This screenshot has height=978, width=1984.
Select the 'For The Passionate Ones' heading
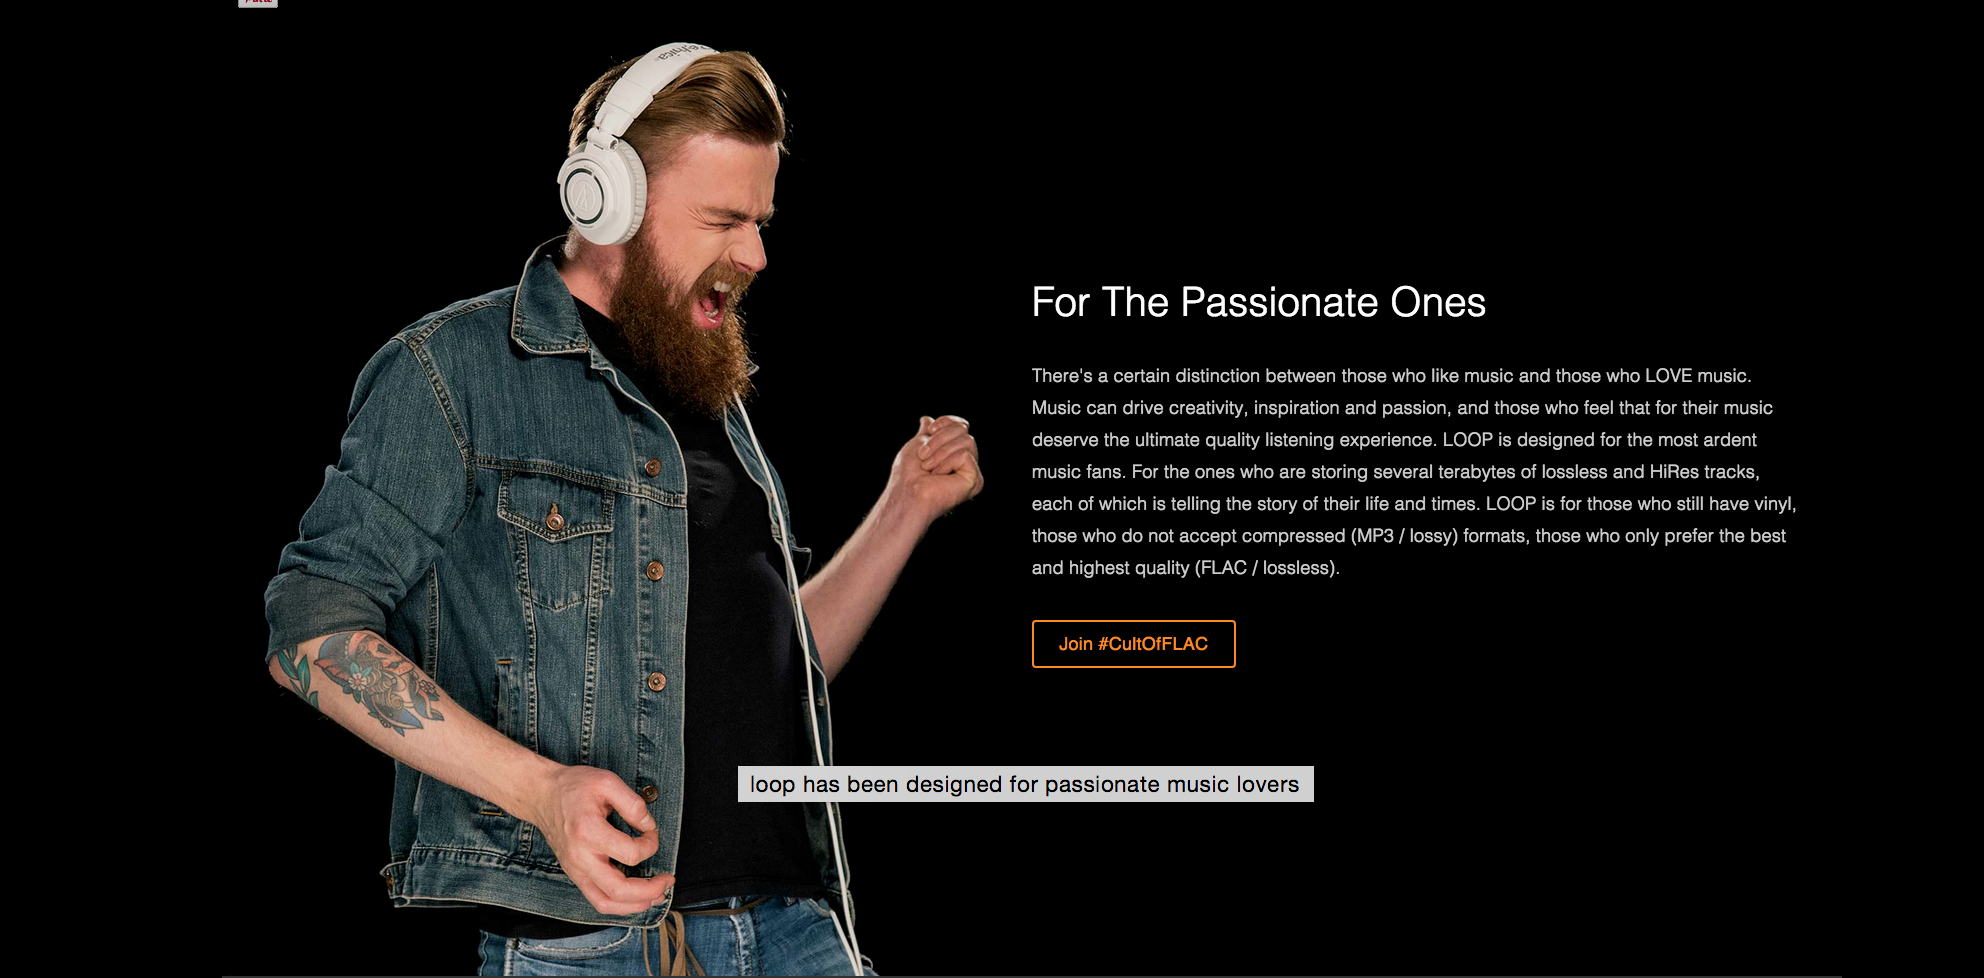1258,302
